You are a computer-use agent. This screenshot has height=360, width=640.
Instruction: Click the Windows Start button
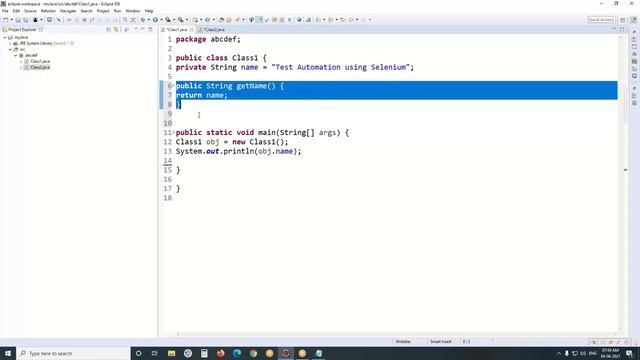click(x=8, y=353)
